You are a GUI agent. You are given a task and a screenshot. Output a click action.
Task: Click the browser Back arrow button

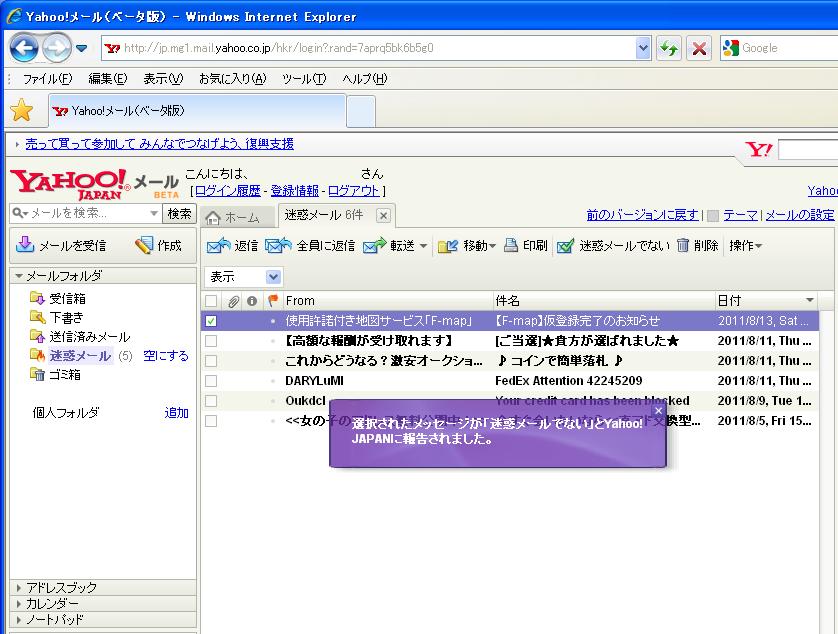coord(24,48)
